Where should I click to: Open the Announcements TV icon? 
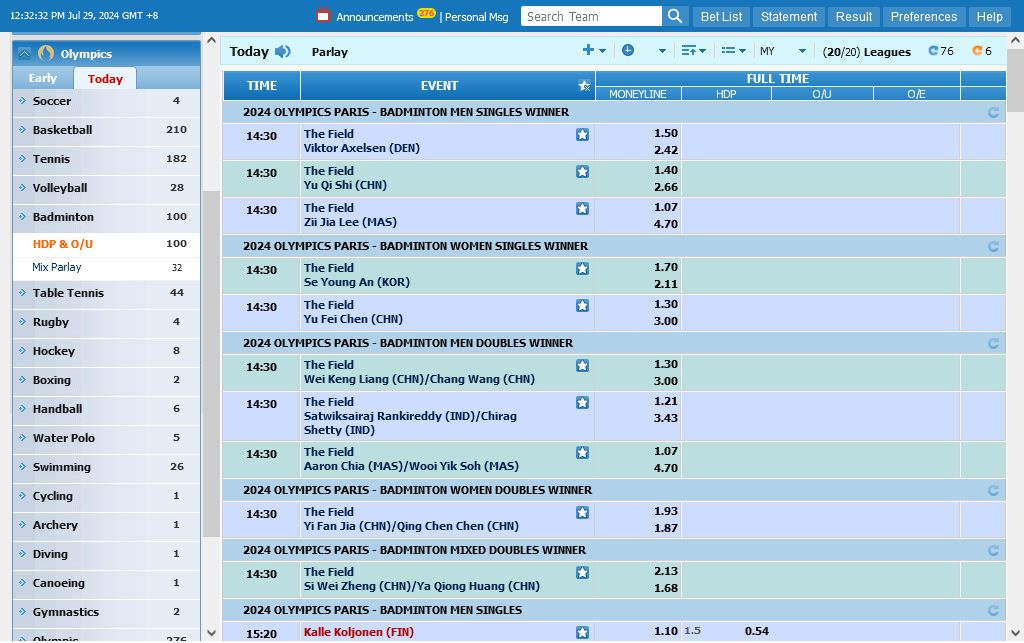[x=323, y=15]
